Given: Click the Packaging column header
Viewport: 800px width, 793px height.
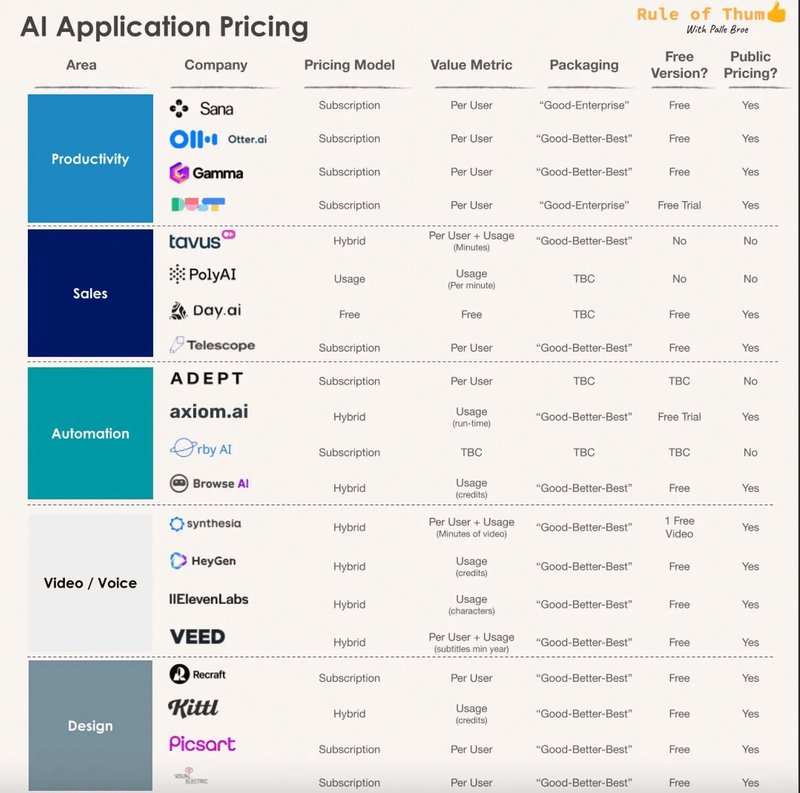Looking at the screenshot, I should click(584, 65).
